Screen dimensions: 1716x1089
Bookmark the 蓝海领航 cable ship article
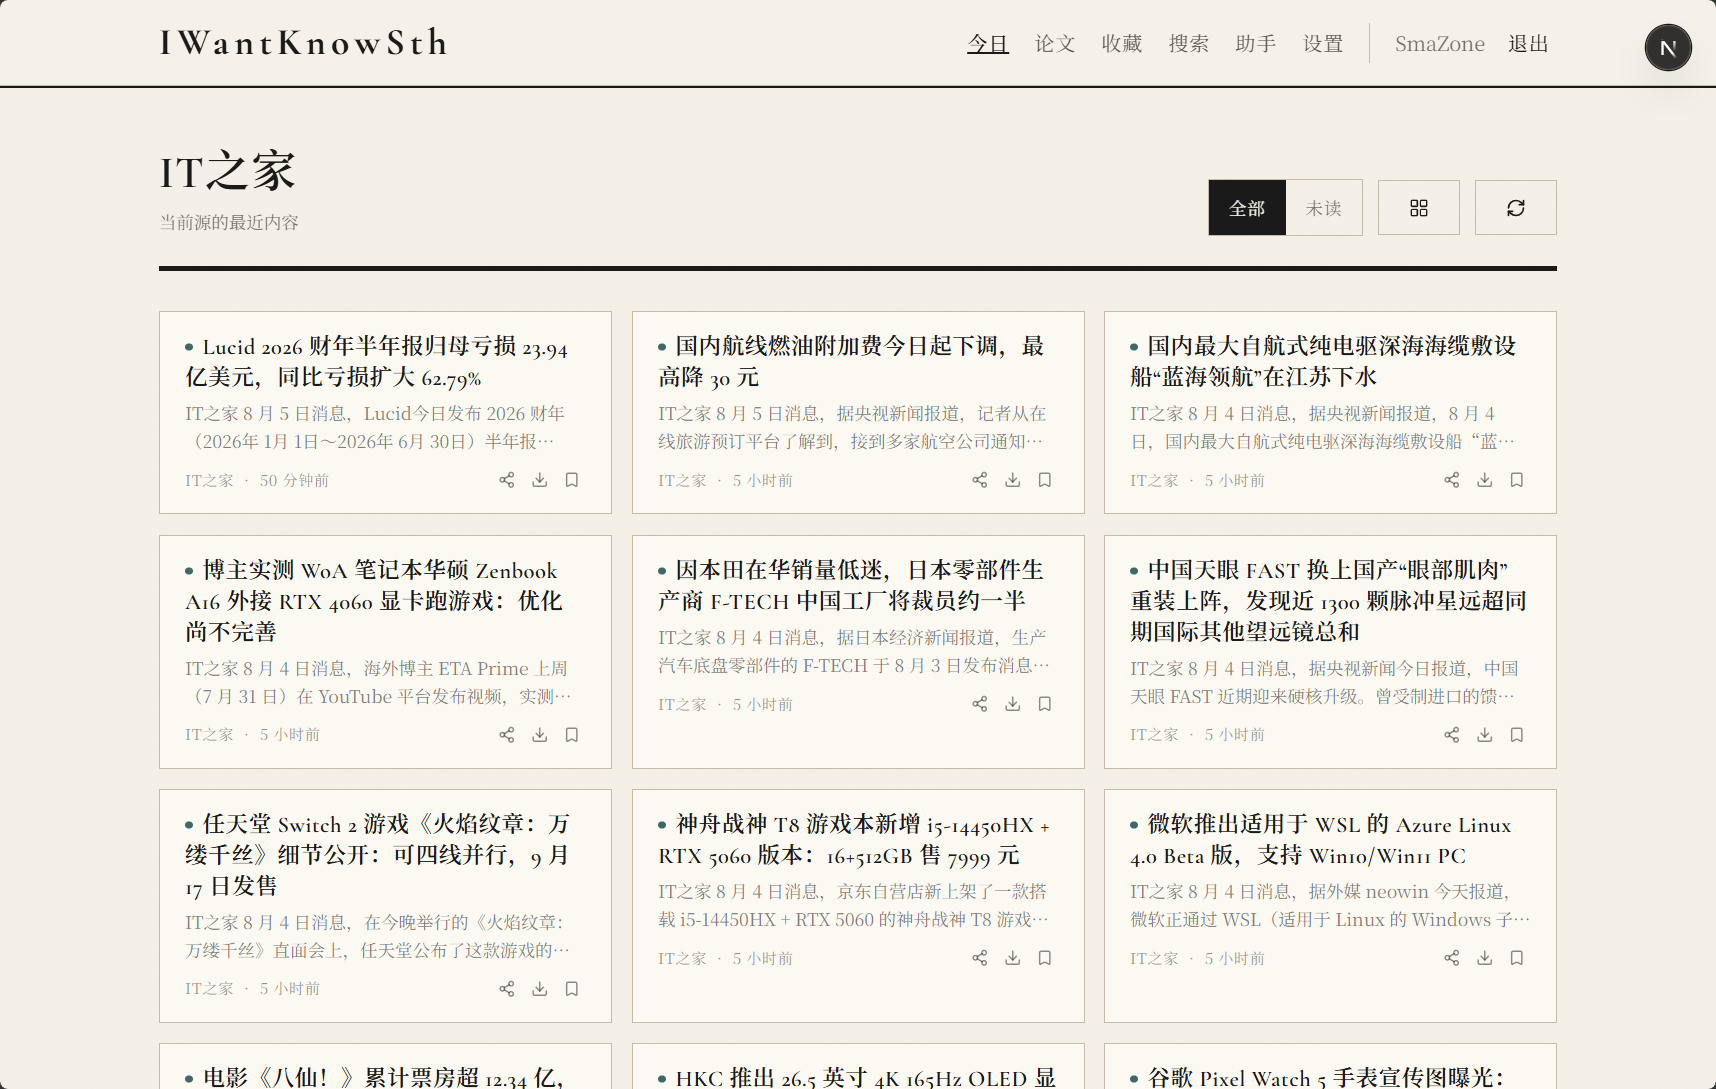[x=1517, y=480]
